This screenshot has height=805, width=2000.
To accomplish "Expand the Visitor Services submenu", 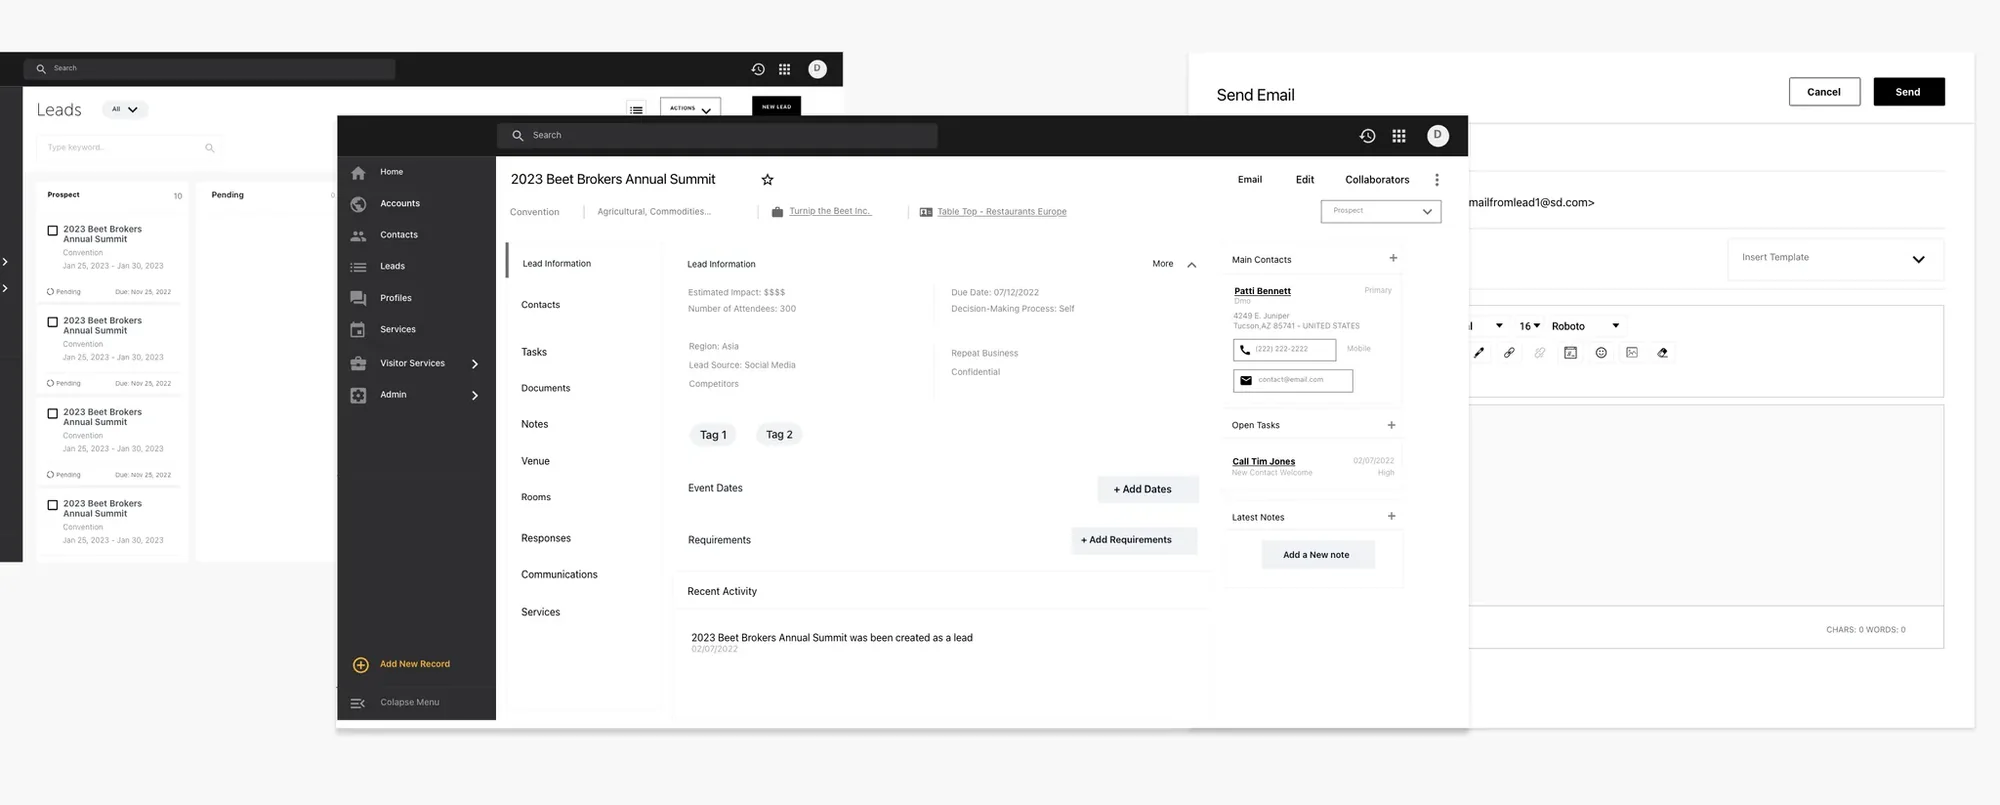I will pos(475,364).
